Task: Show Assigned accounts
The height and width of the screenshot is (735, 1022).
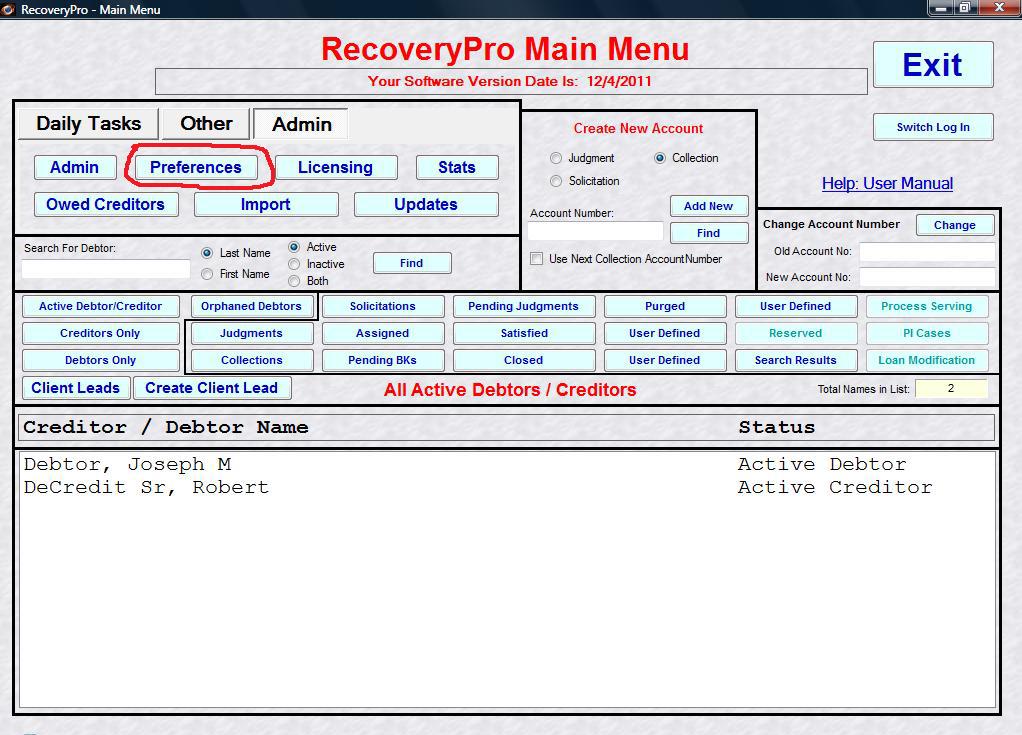Action: (x=383, y=333)
